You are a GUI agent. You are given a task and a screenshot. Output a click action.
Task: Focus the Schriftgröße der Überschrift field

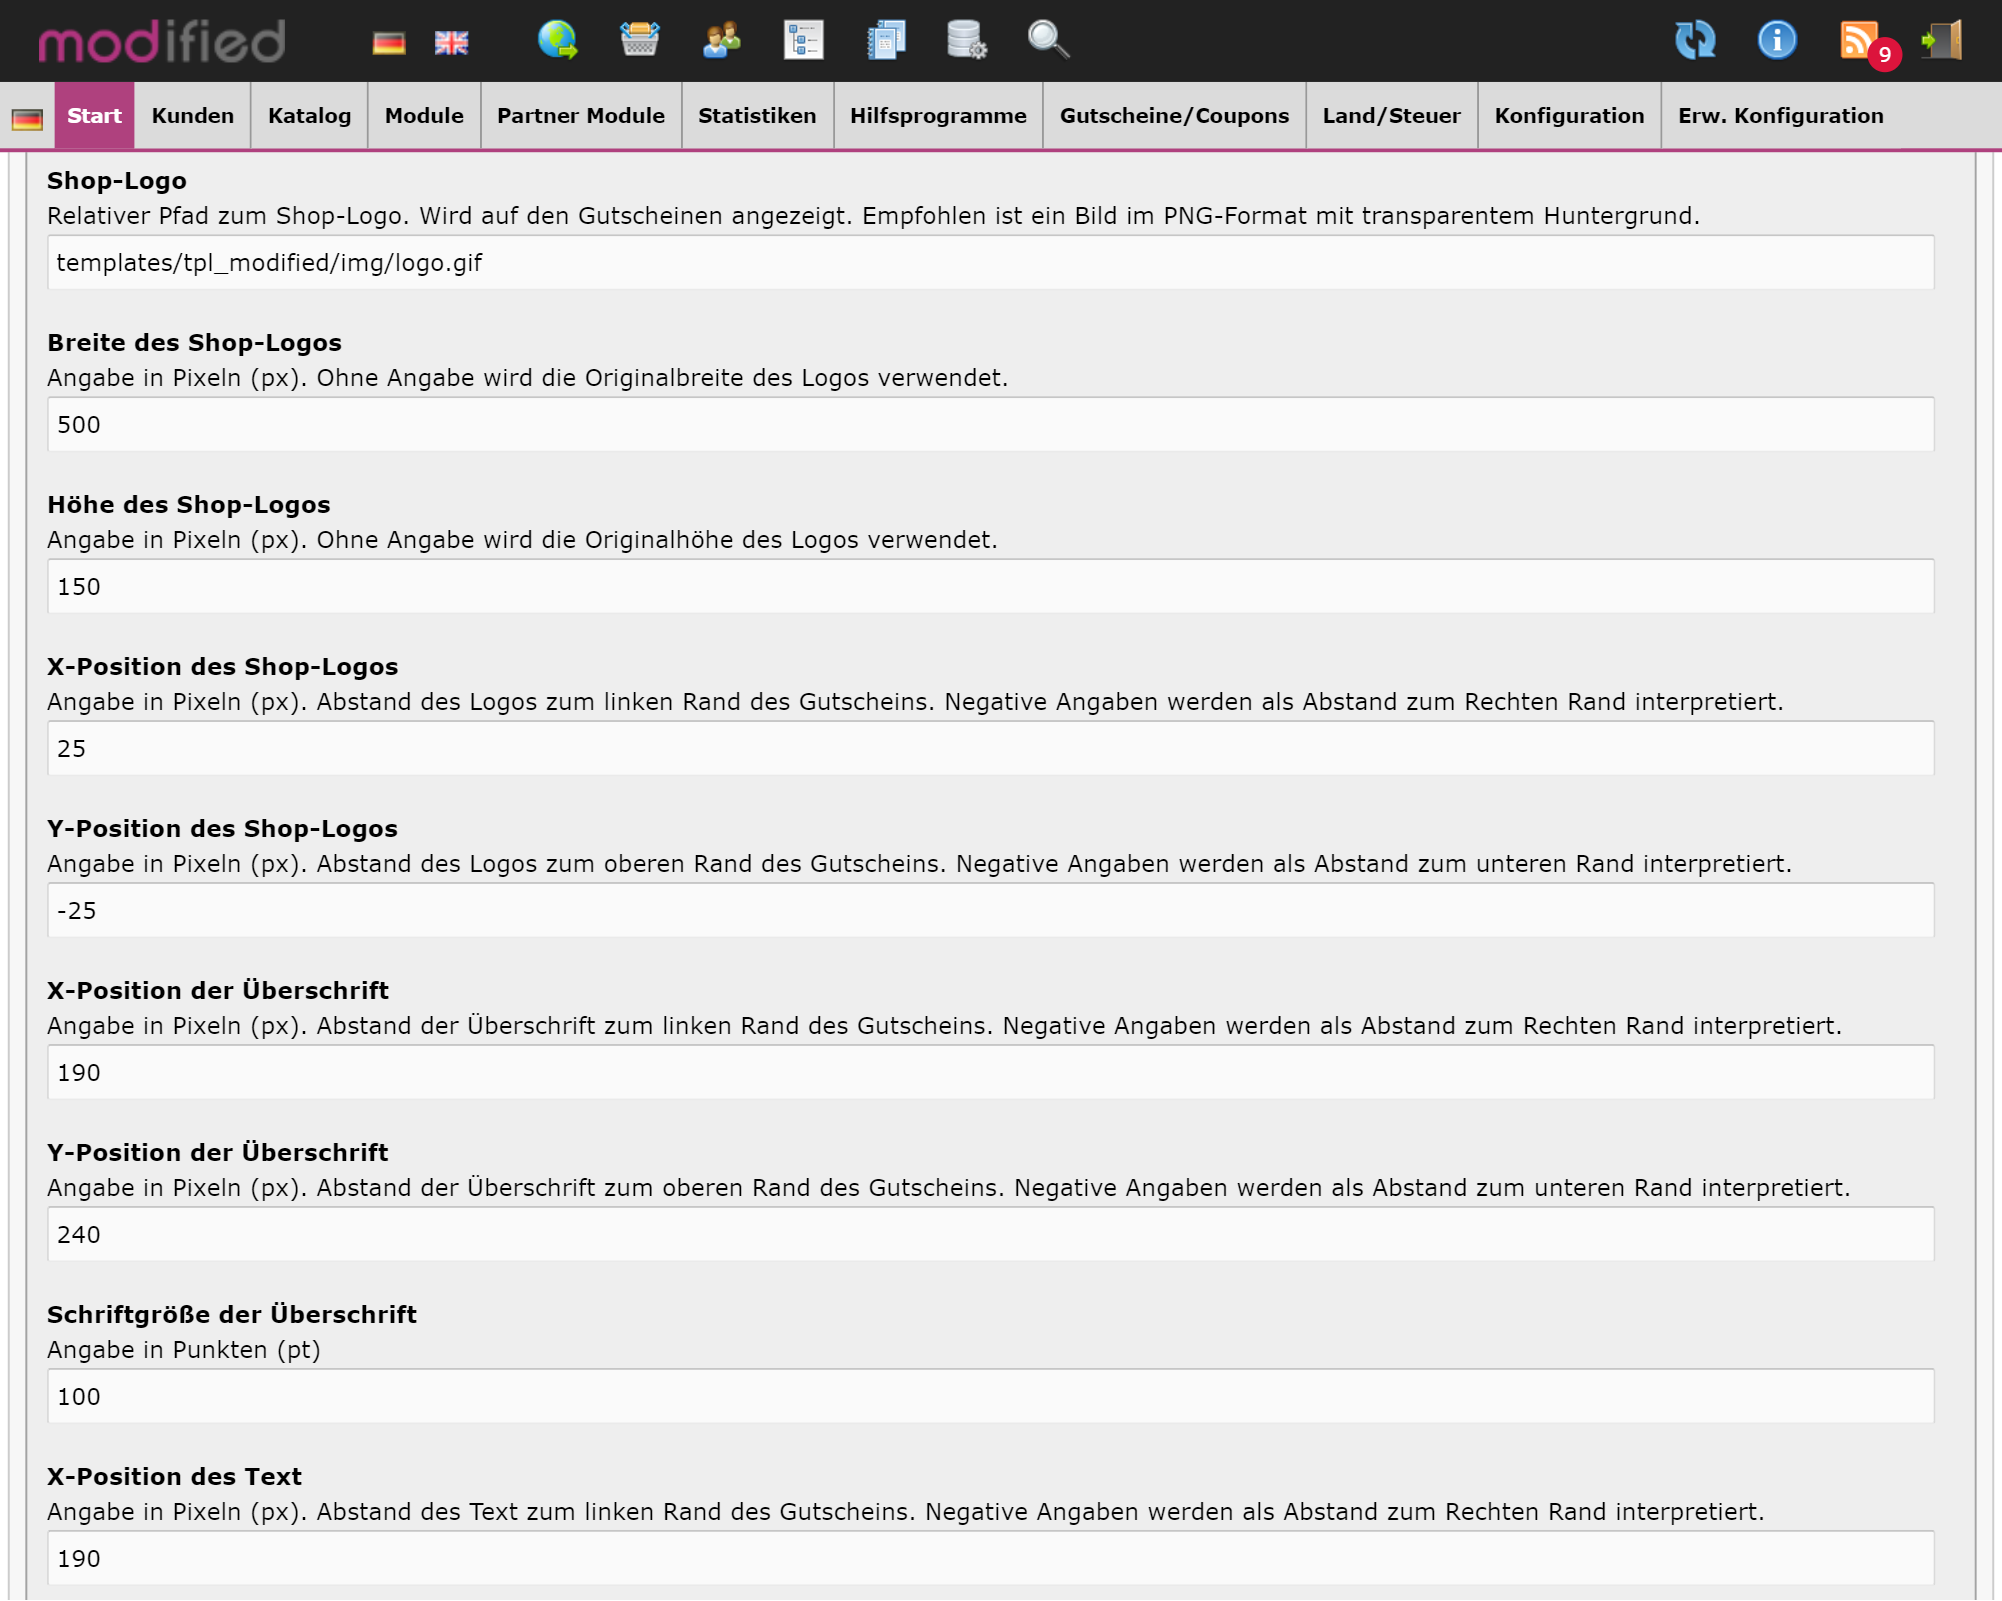pos(990,1397)
